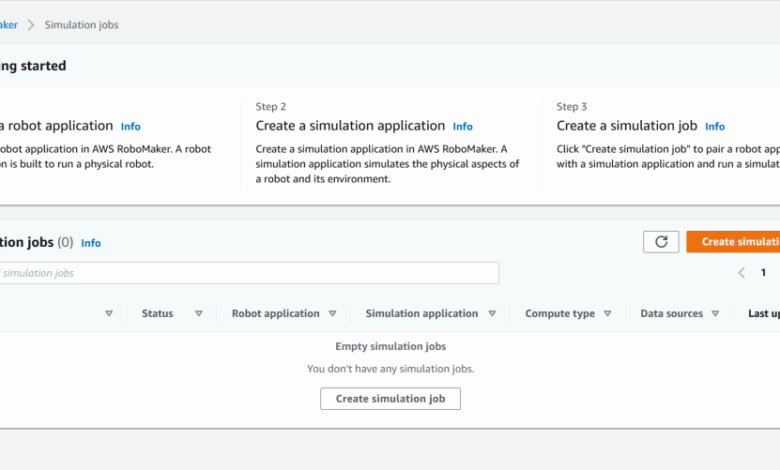This screenshot has height=470, width=780.
Task: Refresh the simulation jobs list
Action: coord(661,242)
